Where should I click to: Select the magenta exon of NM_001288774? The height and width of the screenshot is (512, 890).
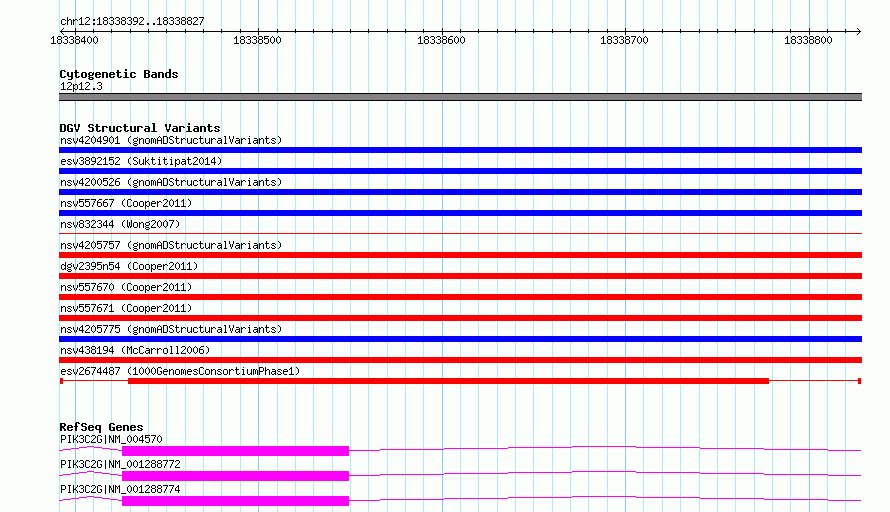tap(236, 501)
